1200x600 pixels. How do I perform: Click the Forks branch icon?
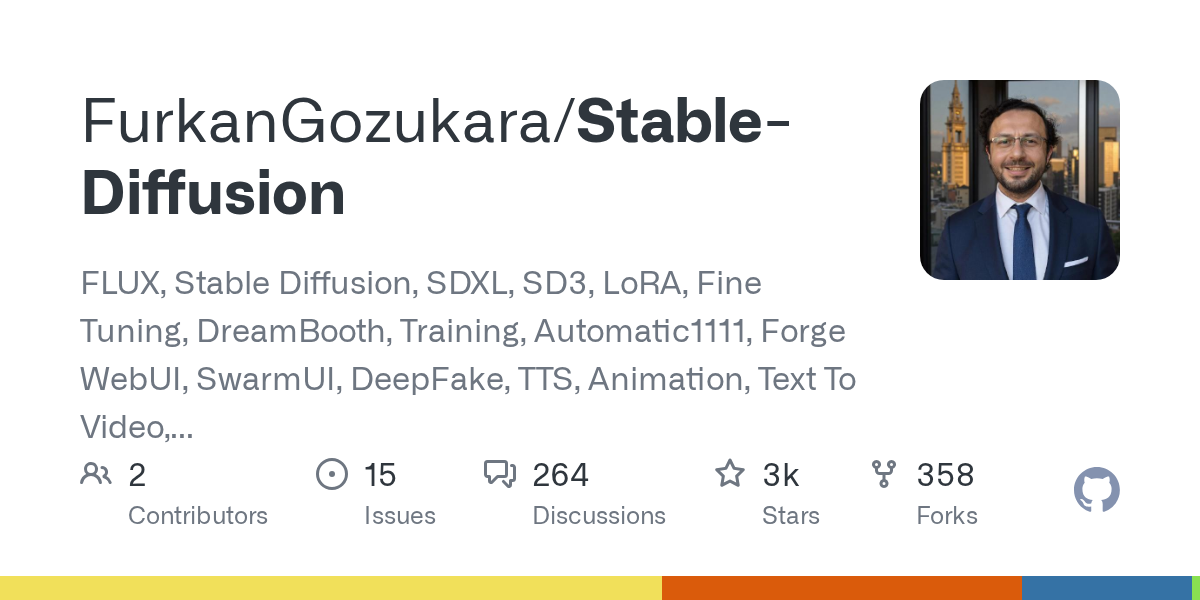pos(884,474)
